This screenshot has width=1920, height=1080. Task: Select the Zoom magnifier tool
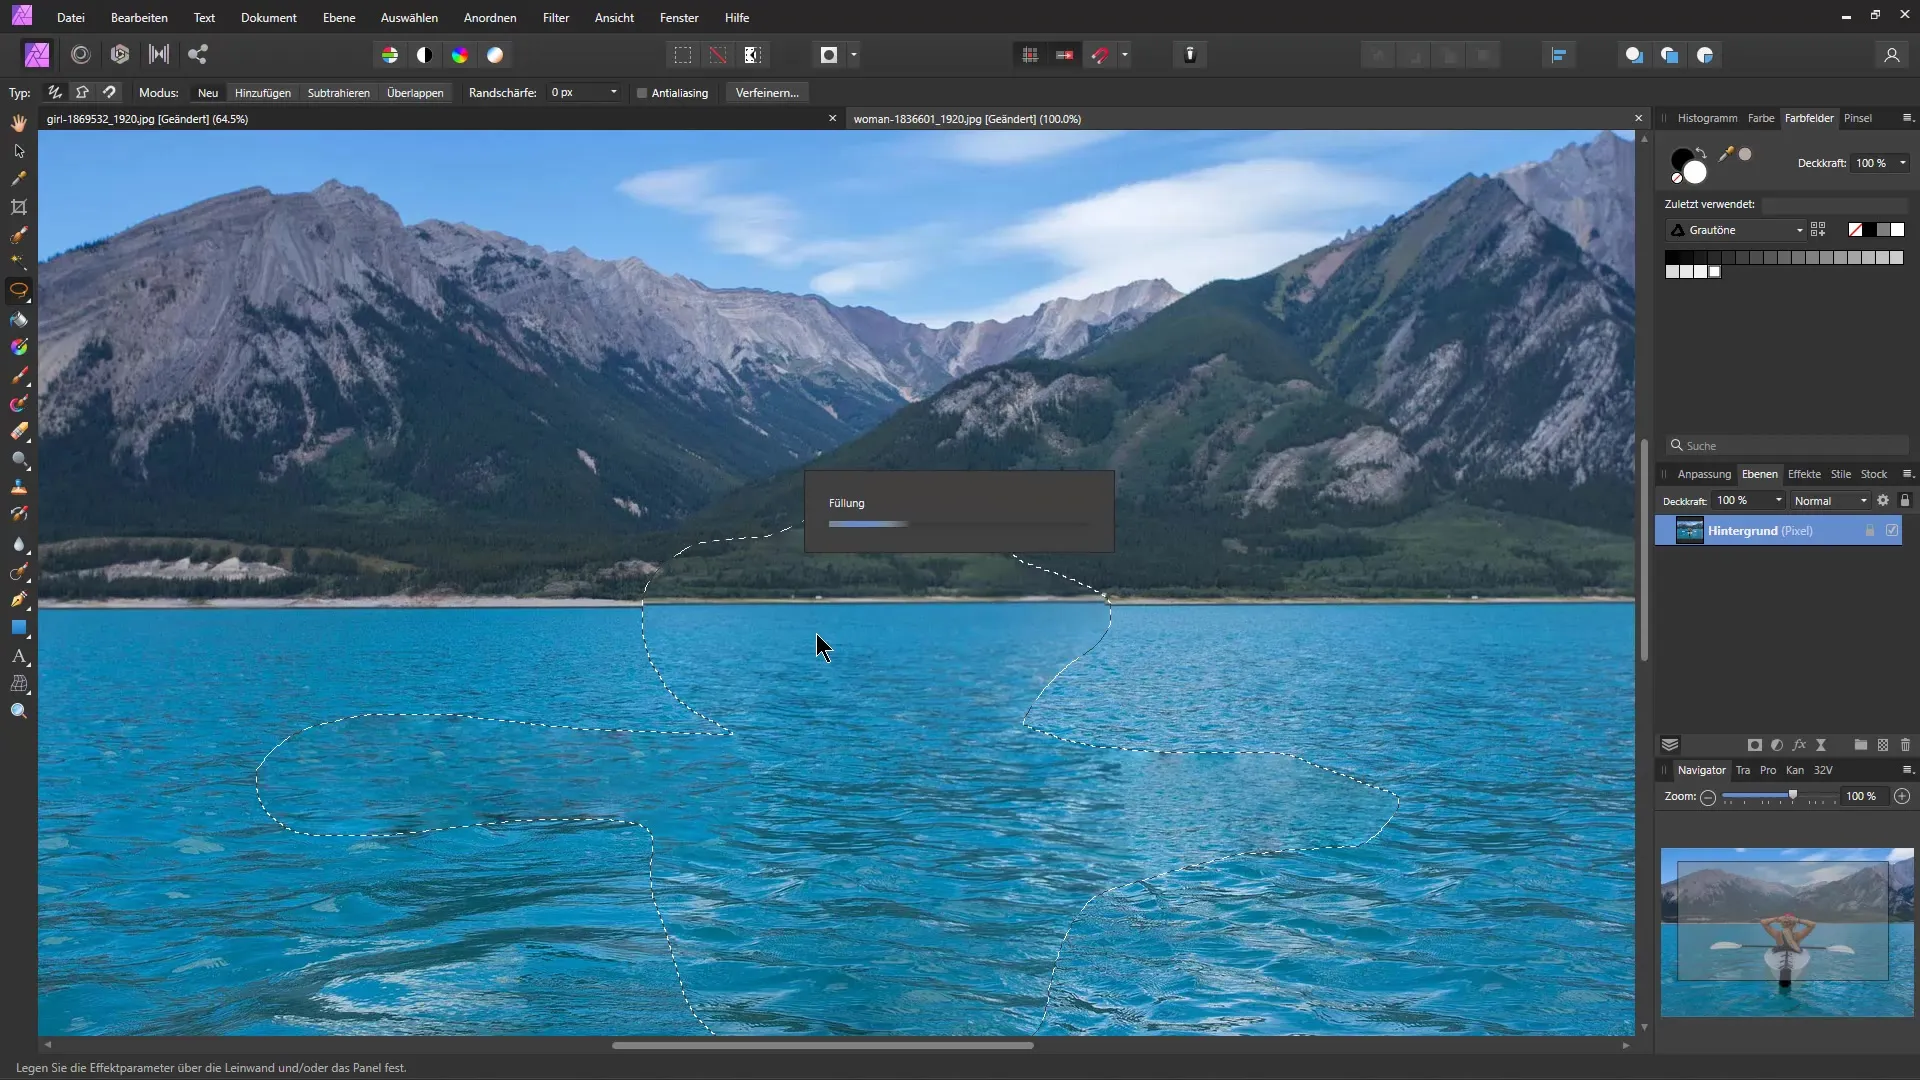(19, 711)
